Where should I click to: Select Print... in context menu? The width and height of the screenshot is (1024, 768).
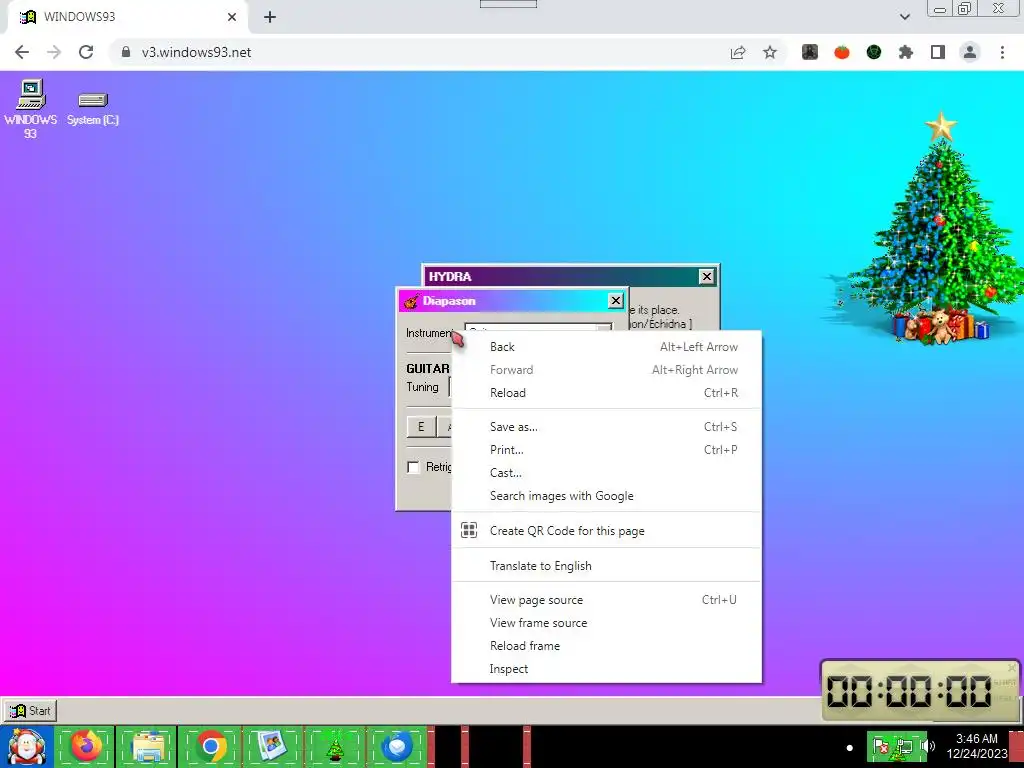[x=607, y=449]
